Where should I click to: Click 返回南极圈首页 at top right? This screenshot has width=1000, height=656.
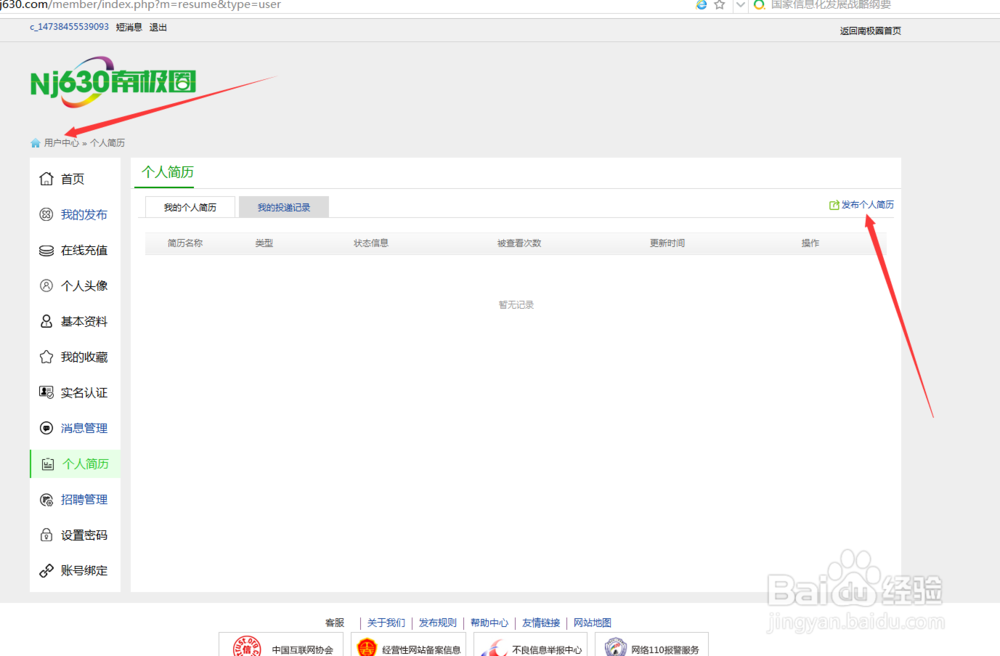pos(869,30)
